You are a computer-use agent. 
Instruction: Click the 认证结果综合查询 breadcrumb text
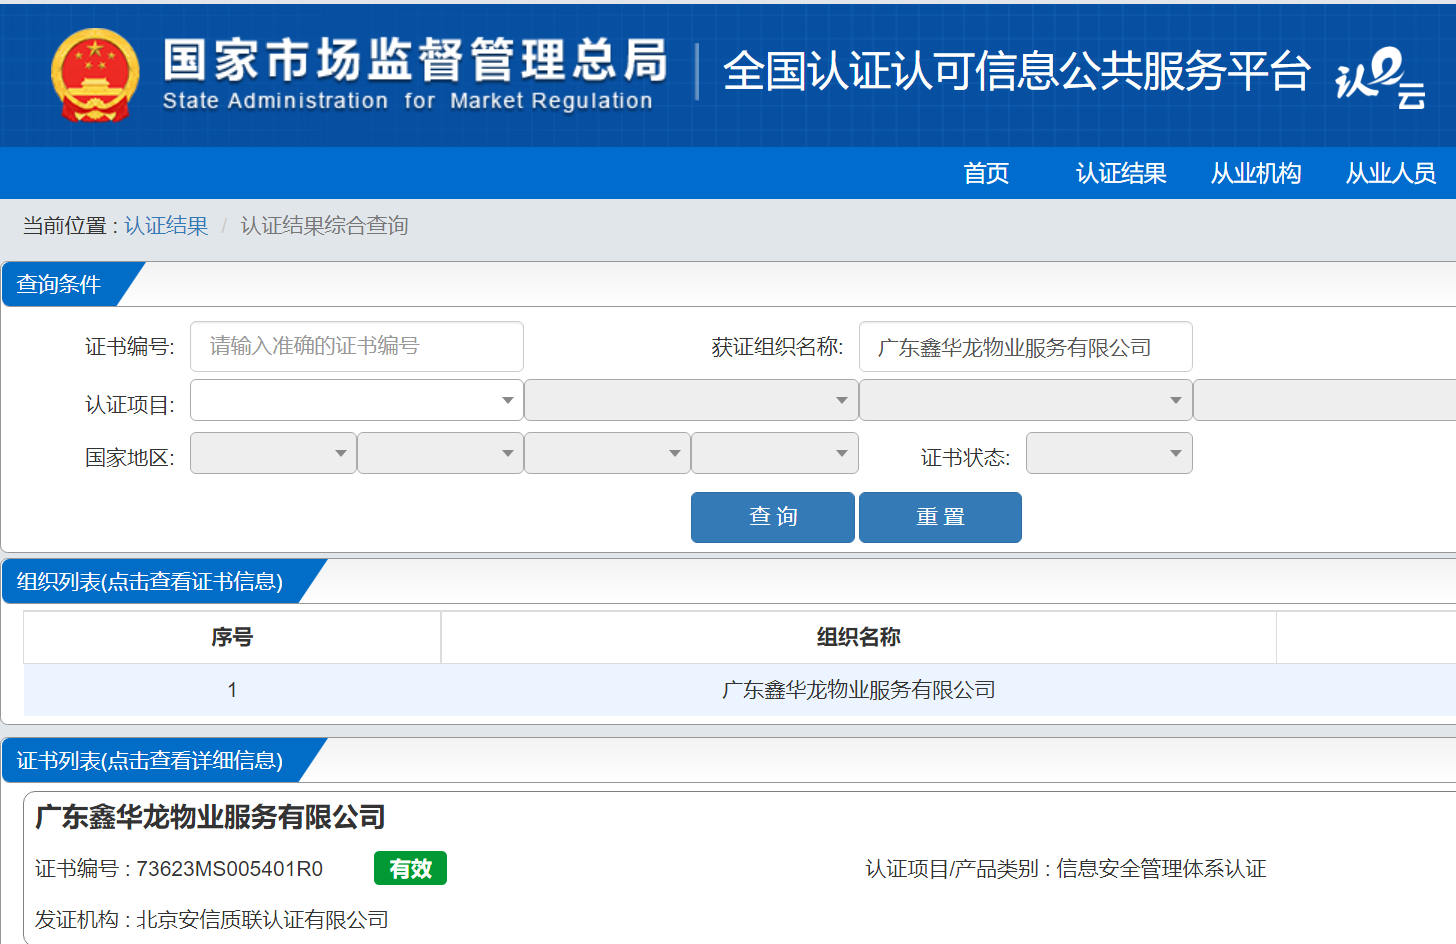(x=324, y=226)
